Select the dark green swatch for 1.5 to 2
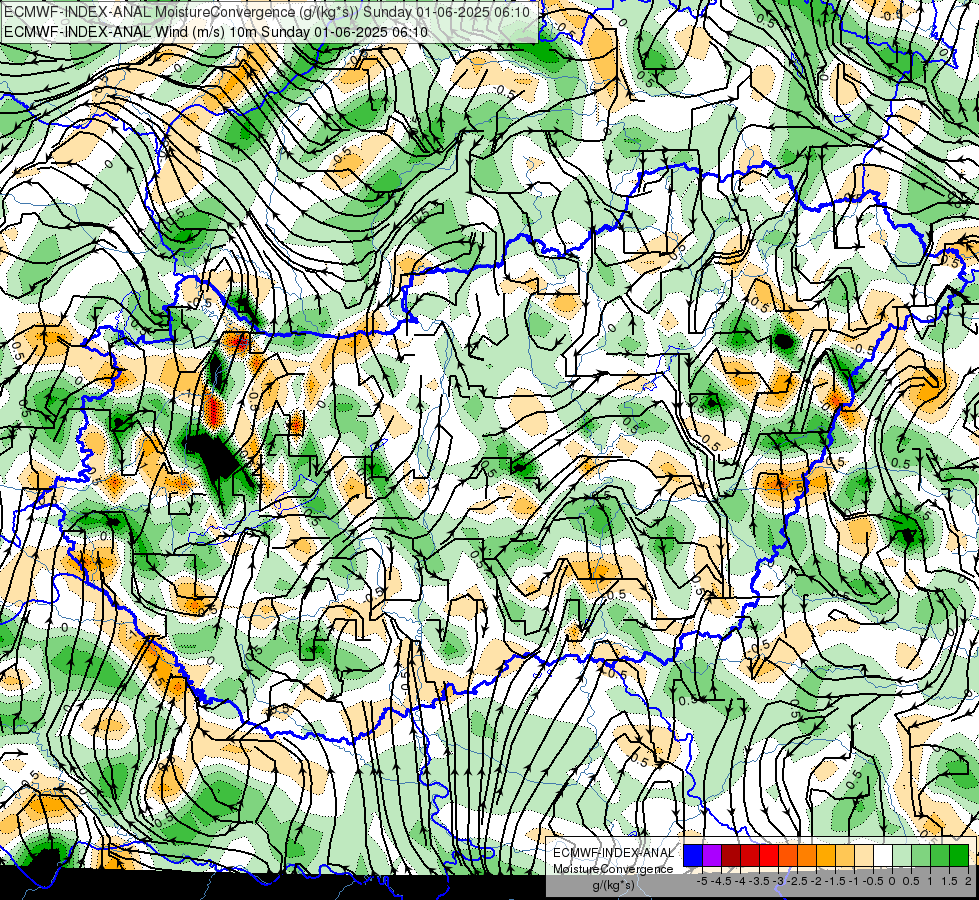 tap(959, 855)
